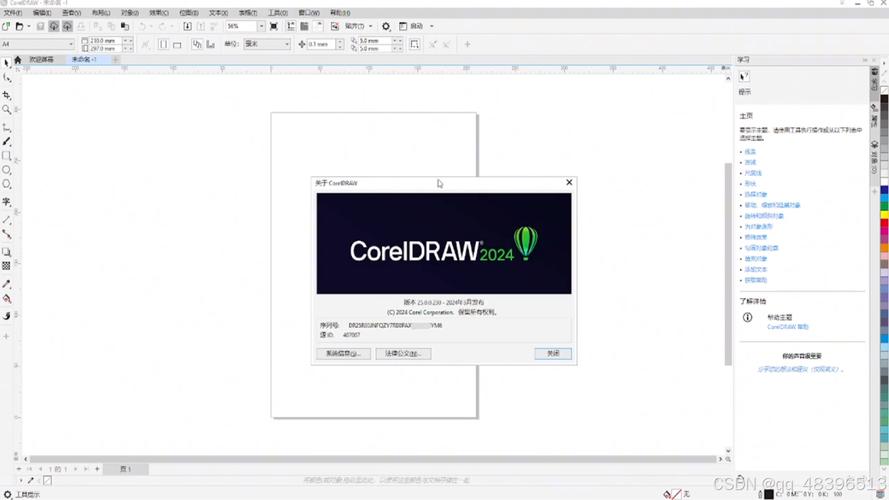
Task: Open the 文件 menu
Action: tap(12, 13)
